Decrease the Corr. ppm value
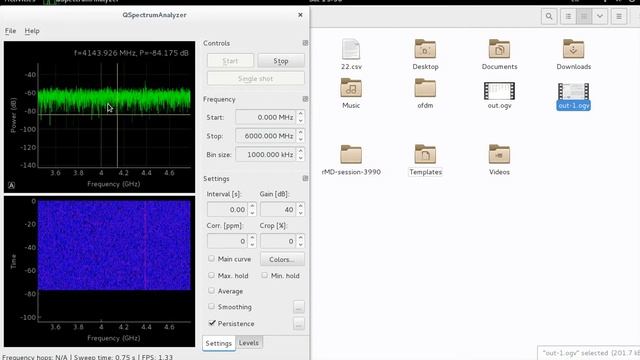The height and width of the screenshot is (360, 640). 252,244
